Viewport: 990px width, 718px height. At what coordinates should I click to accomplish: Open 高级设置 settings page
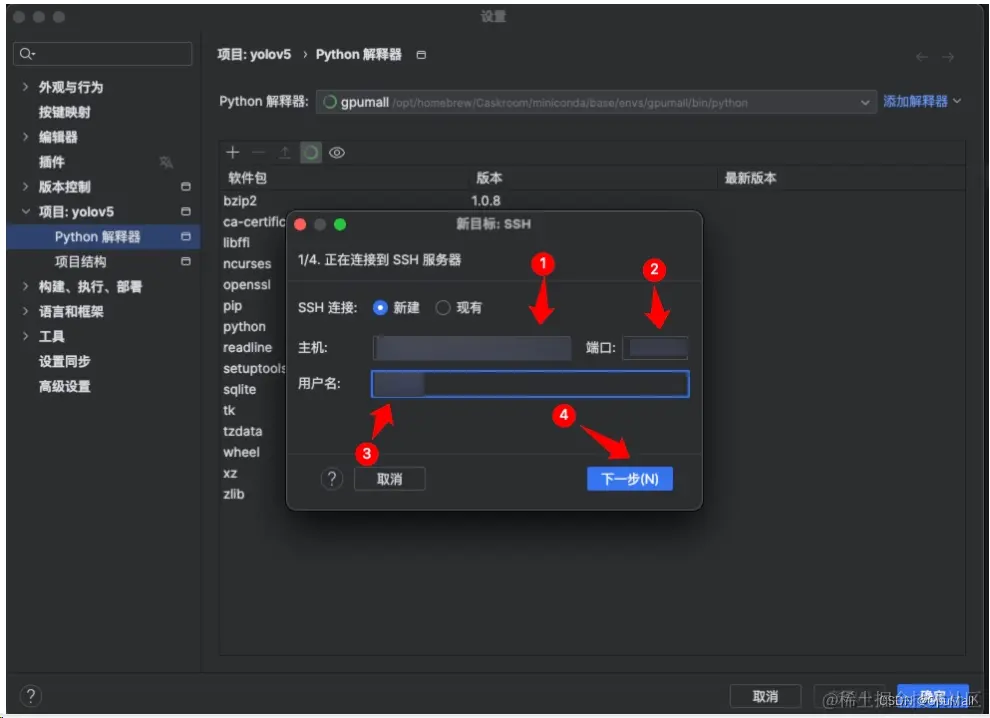(64, 386)
